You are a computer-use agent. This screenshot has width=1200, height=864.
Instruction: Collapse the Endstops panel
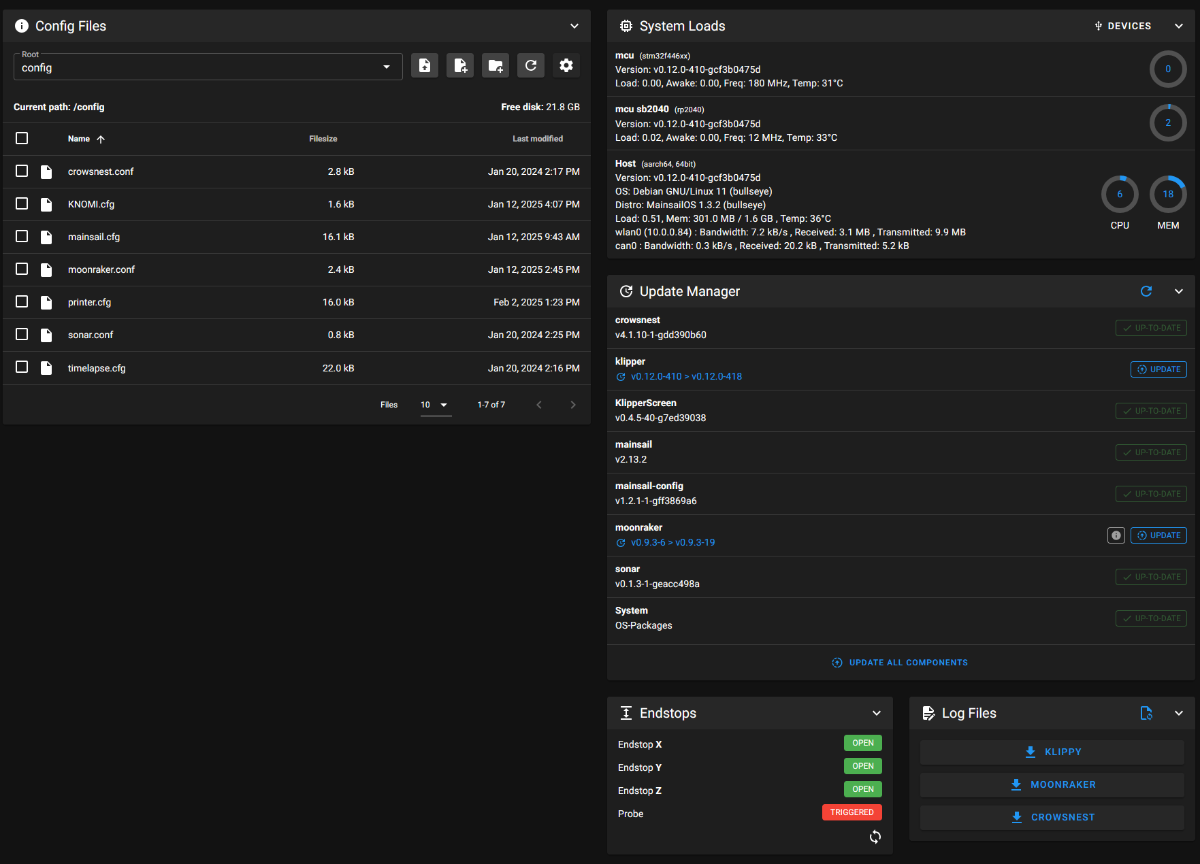point(877,713)
